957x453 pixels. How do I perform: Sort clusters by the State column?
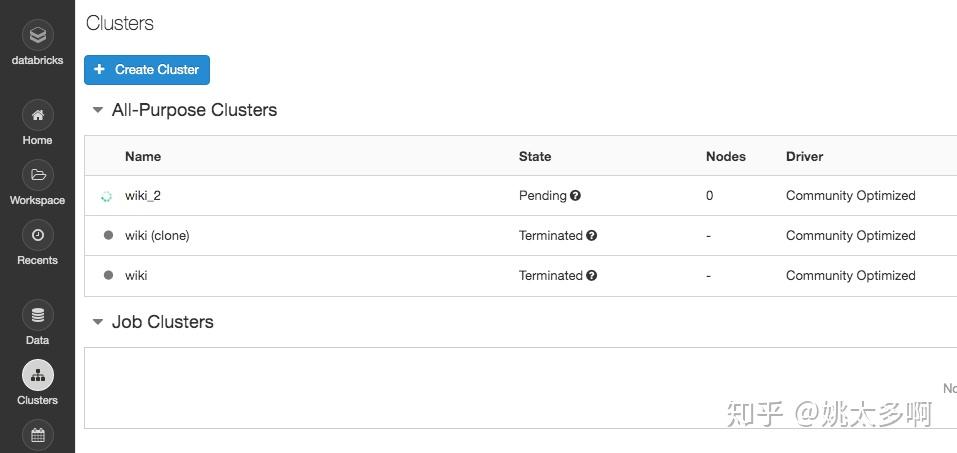coord(535,156)
